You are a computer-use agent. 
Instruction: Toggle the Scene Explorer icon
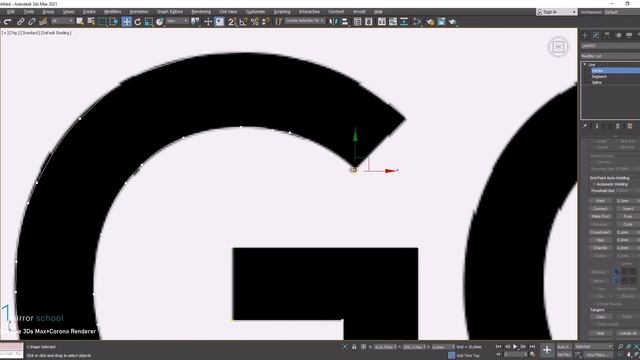pos(358,22)
